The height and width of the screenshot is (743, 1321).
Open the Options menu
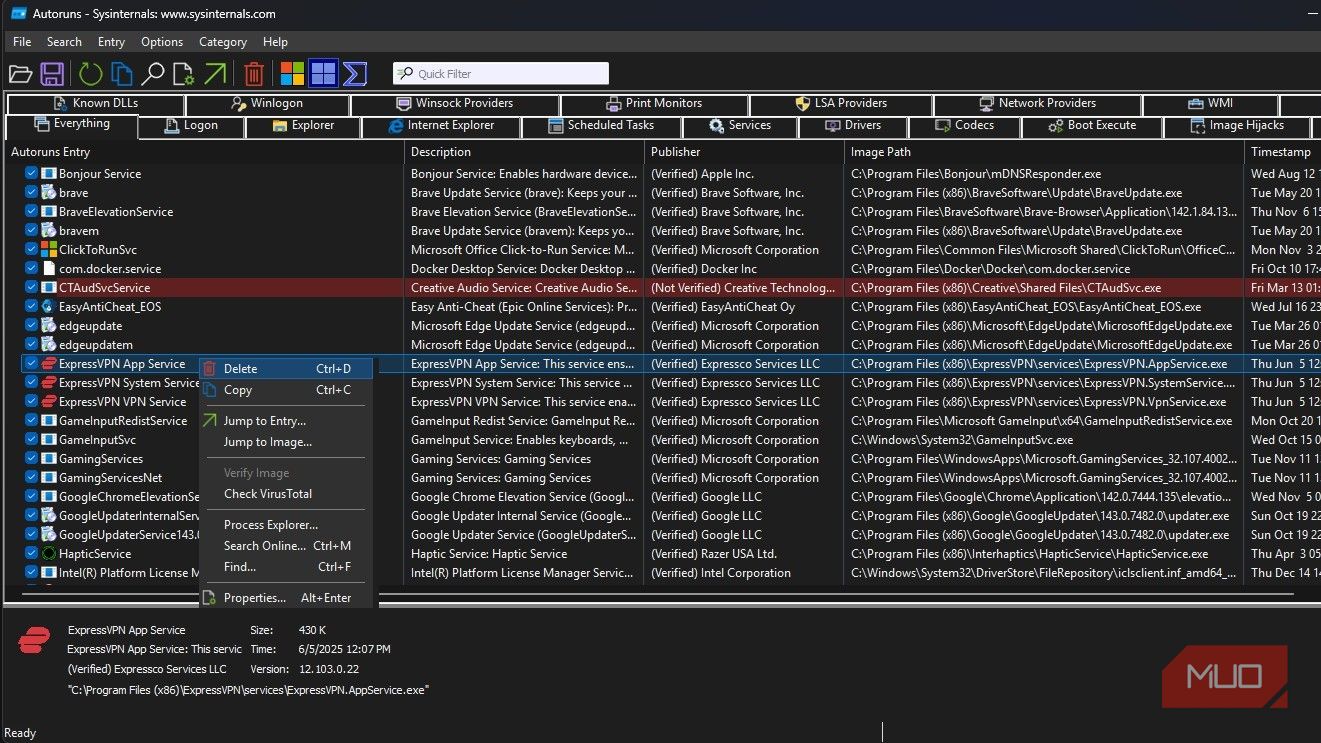click(162, 42)
